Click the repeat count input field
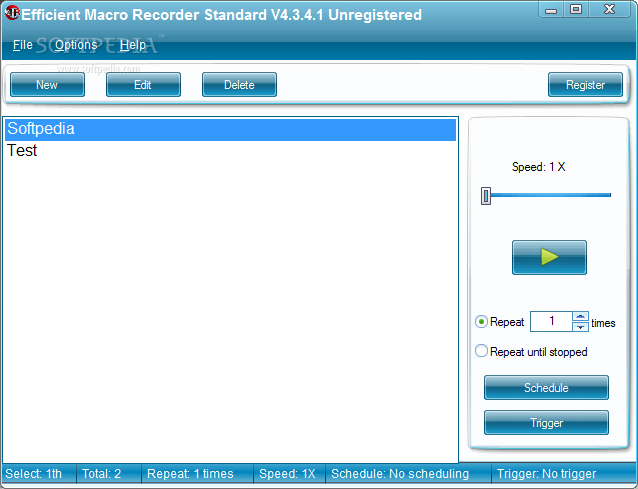The height and width of the screenshot is (489, 638). click(551, 321)
